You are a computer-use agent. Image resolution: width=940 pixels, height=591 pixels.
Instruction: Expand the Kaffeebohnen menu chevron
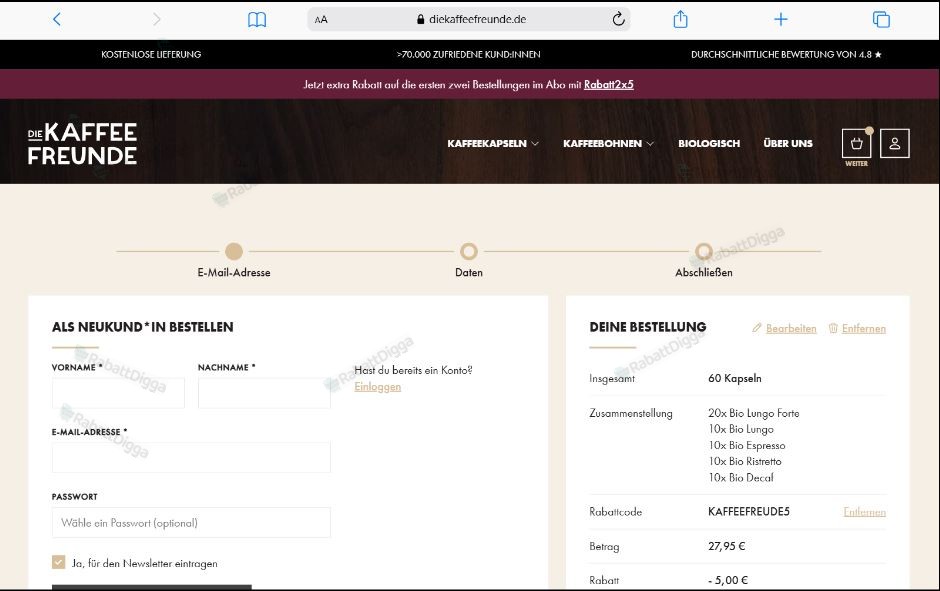click(x=650, y=144)
